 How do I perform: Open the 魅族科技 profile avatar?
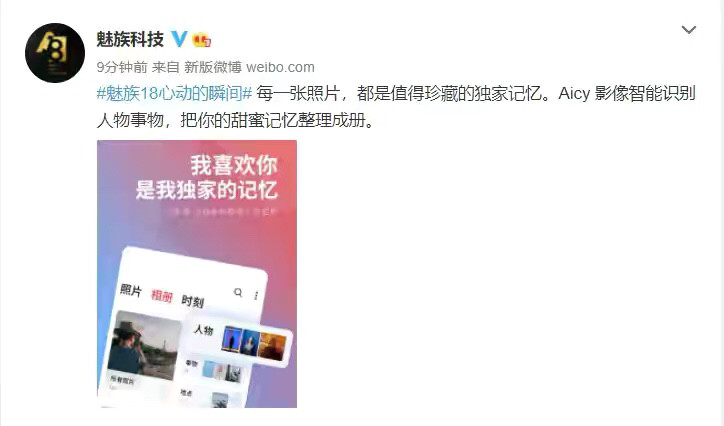point(55,53)
